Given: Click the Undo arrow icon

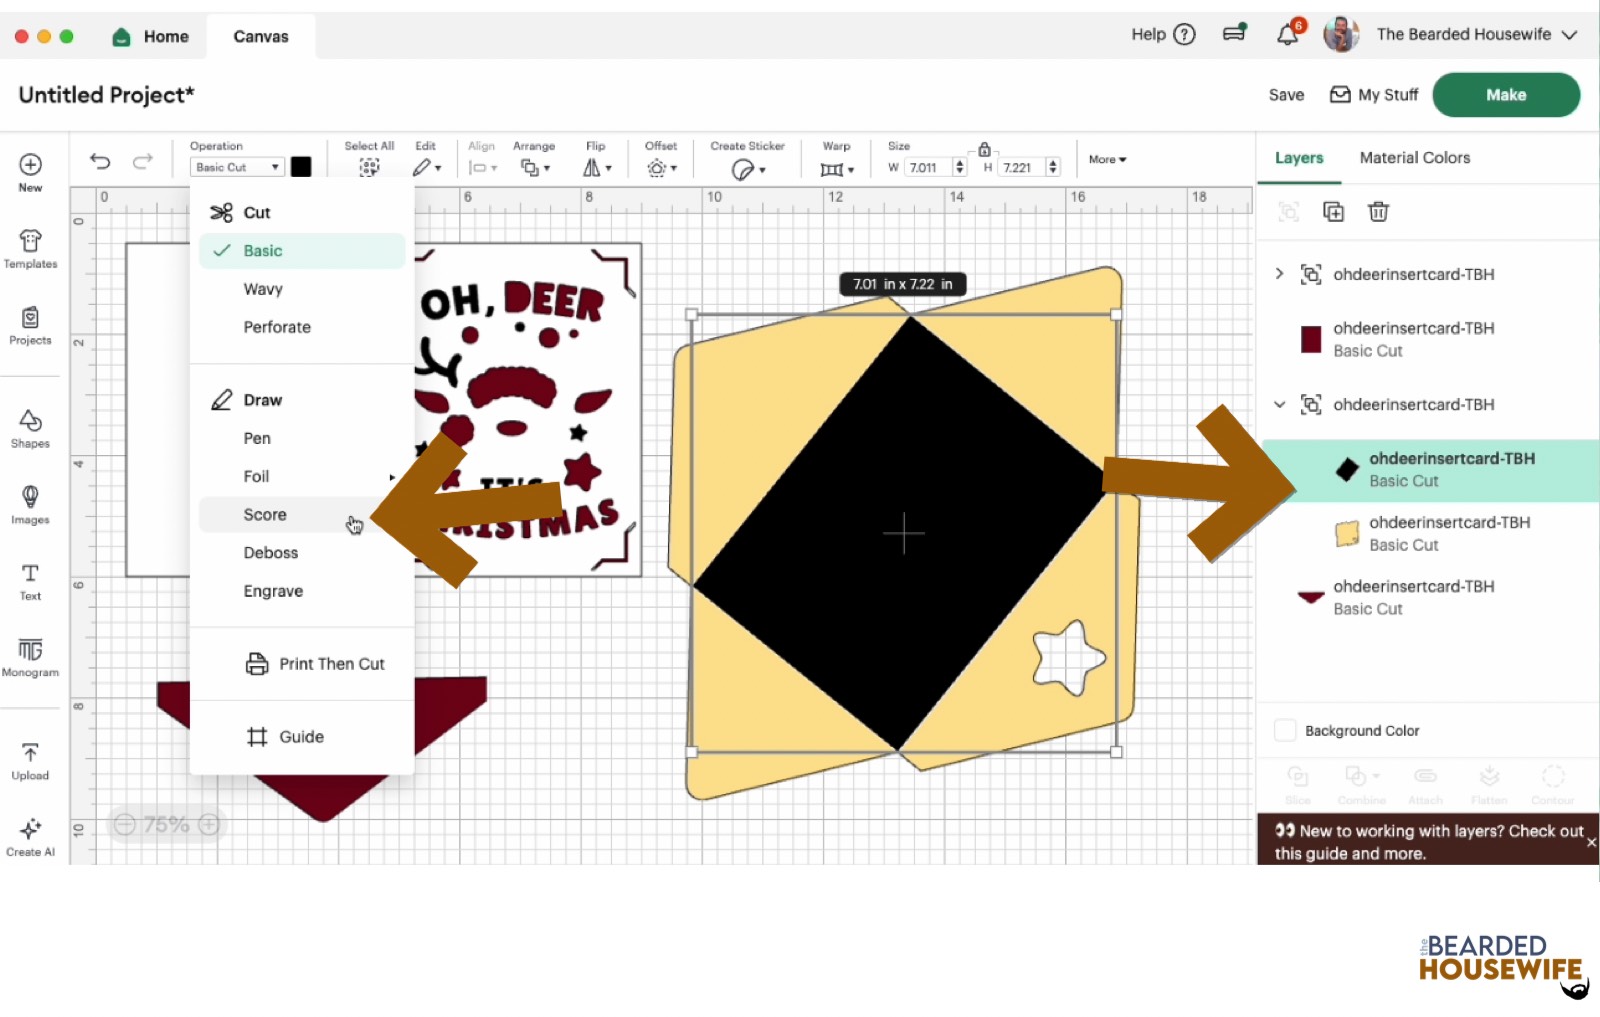Looking at the screenshot, I should click(100, 161).
